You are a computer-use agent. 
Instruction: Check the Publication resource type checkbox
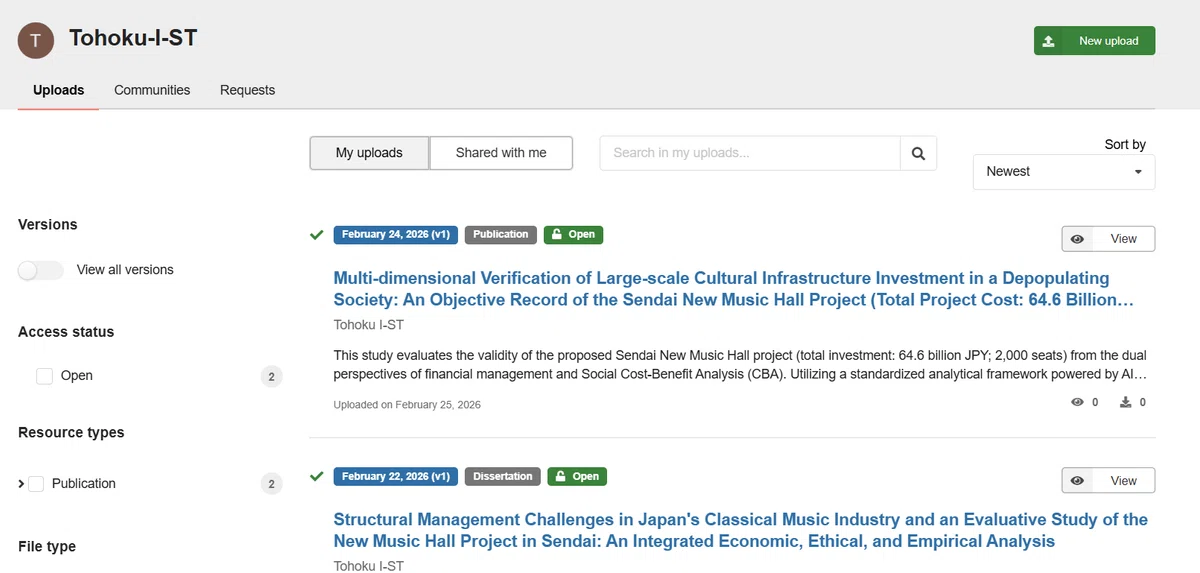point(36,484)
